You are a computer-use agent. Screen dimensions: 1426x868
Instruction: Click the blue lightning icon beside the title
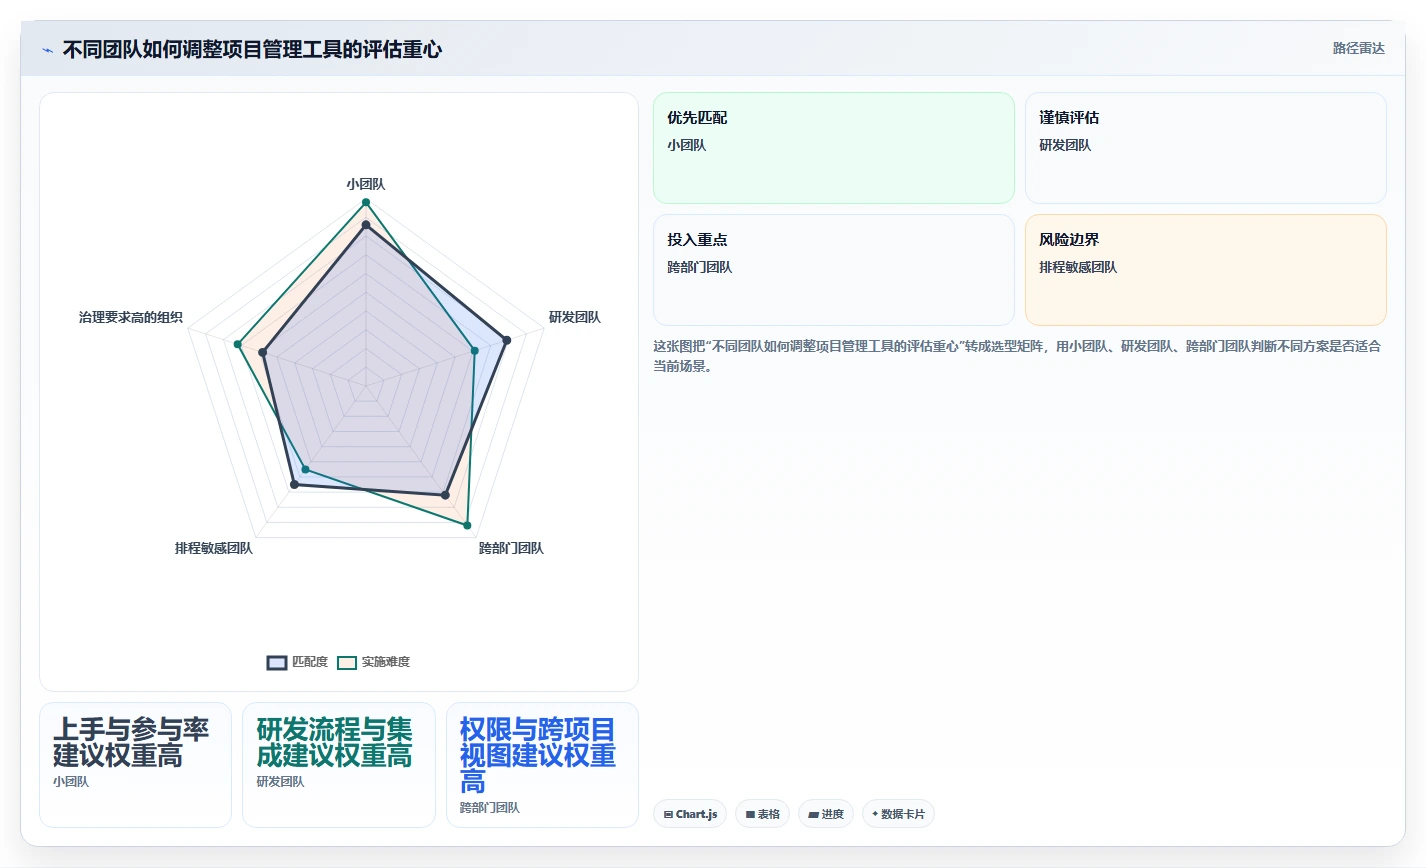point(47,50)
